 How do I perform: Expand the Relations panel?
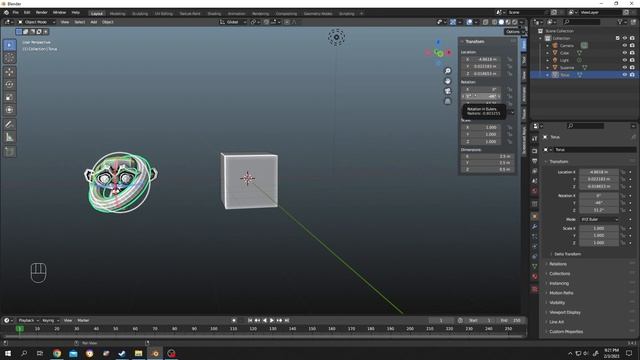[x=558, y=264]
